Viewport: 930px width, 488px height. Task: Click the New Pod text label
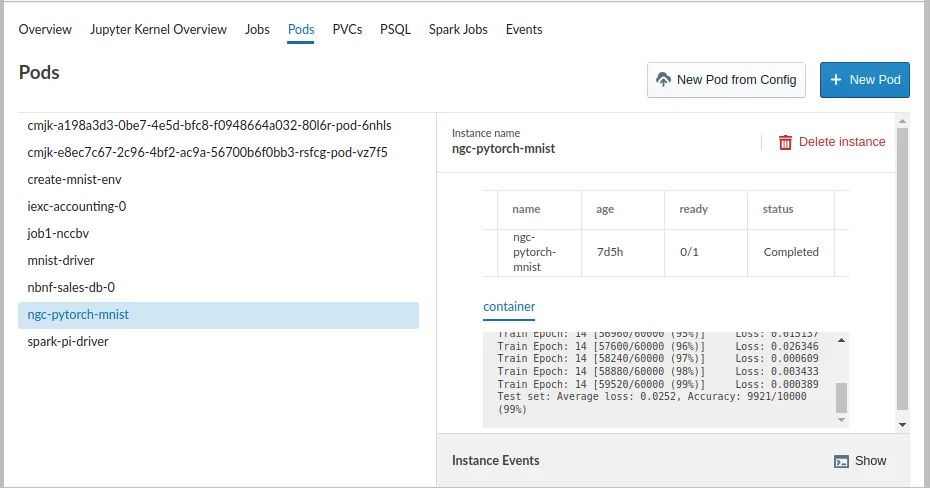(875, 79)
